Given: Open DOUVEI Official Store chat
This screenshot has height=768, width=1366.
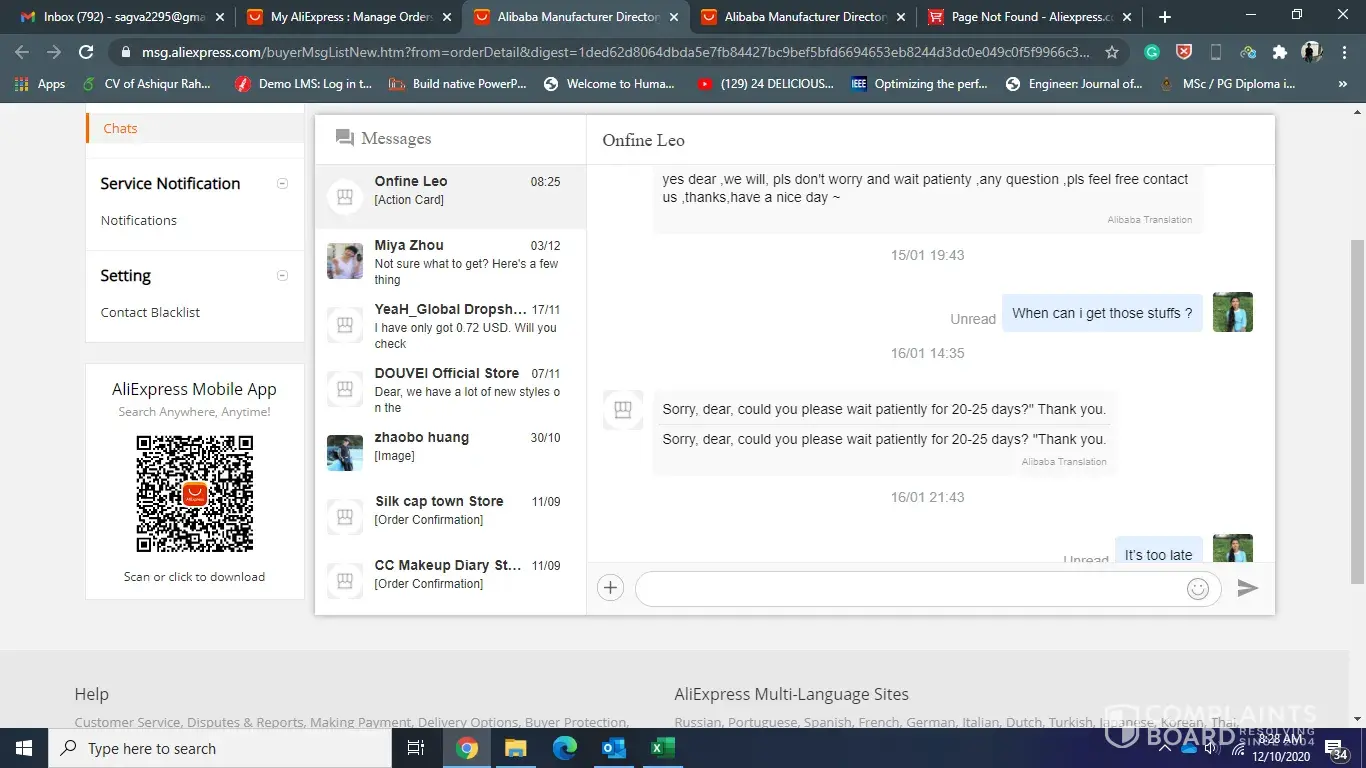Looking at the screenshot, I should (450, 389).
